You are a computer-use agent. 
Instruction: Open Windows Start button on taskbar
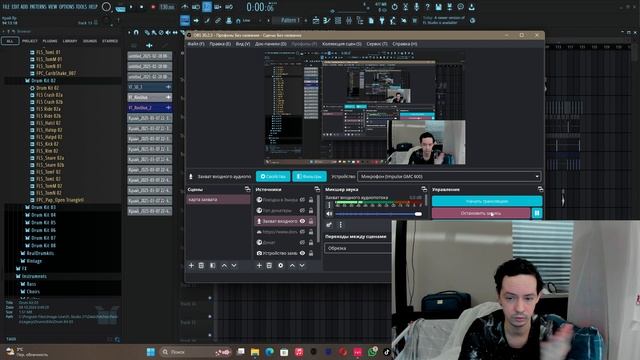(151, 352)
